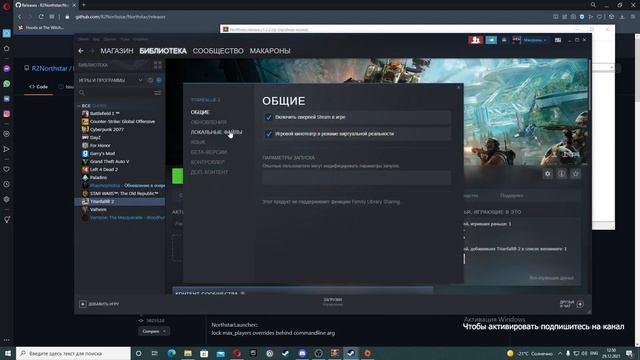The height and width of the screenshot is (360, 640).
Task: Select Paladins in the game list
Action: [x=98, y=178]
